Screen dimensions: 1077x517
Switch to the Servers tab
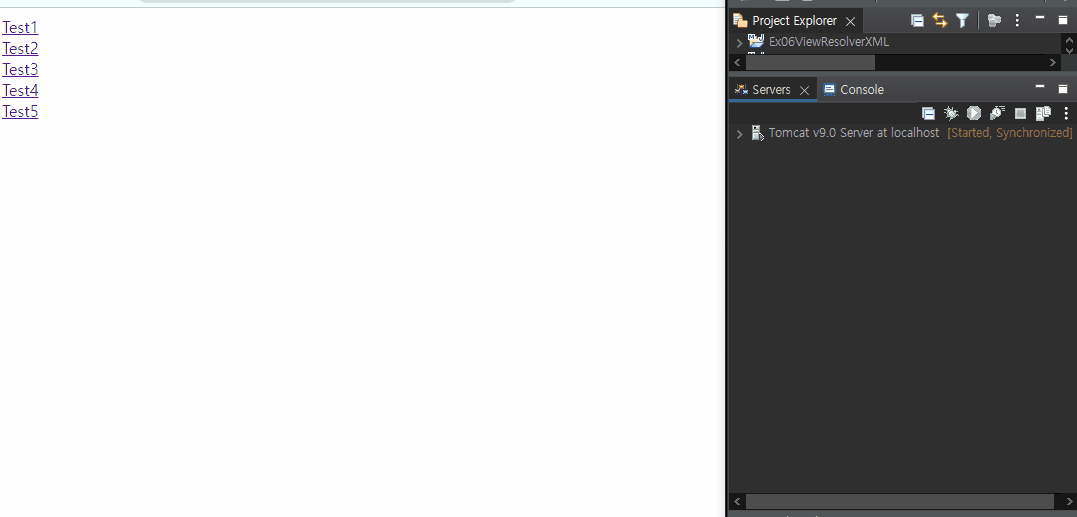(771, 90)
